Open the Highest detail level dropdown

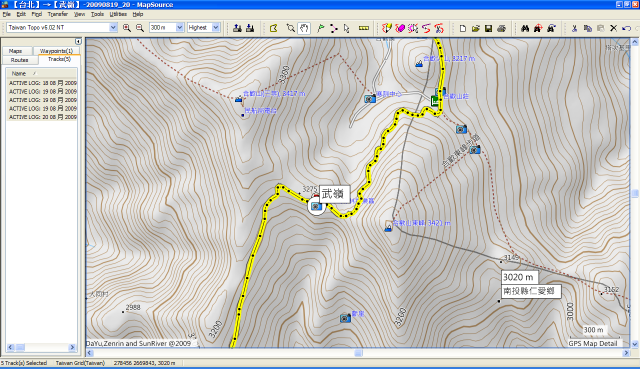pyautogui.click(x=216, y=27)
